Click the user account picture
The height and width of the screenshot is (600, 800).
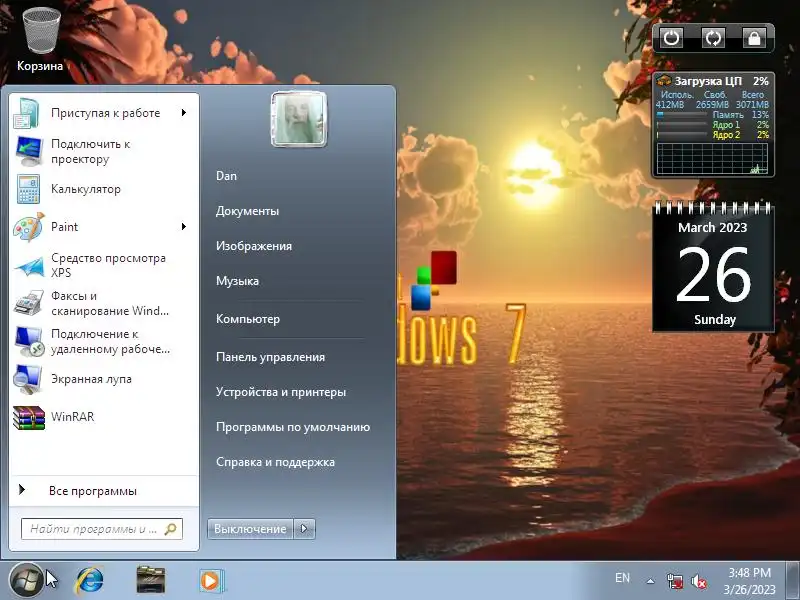coord(298,119)
